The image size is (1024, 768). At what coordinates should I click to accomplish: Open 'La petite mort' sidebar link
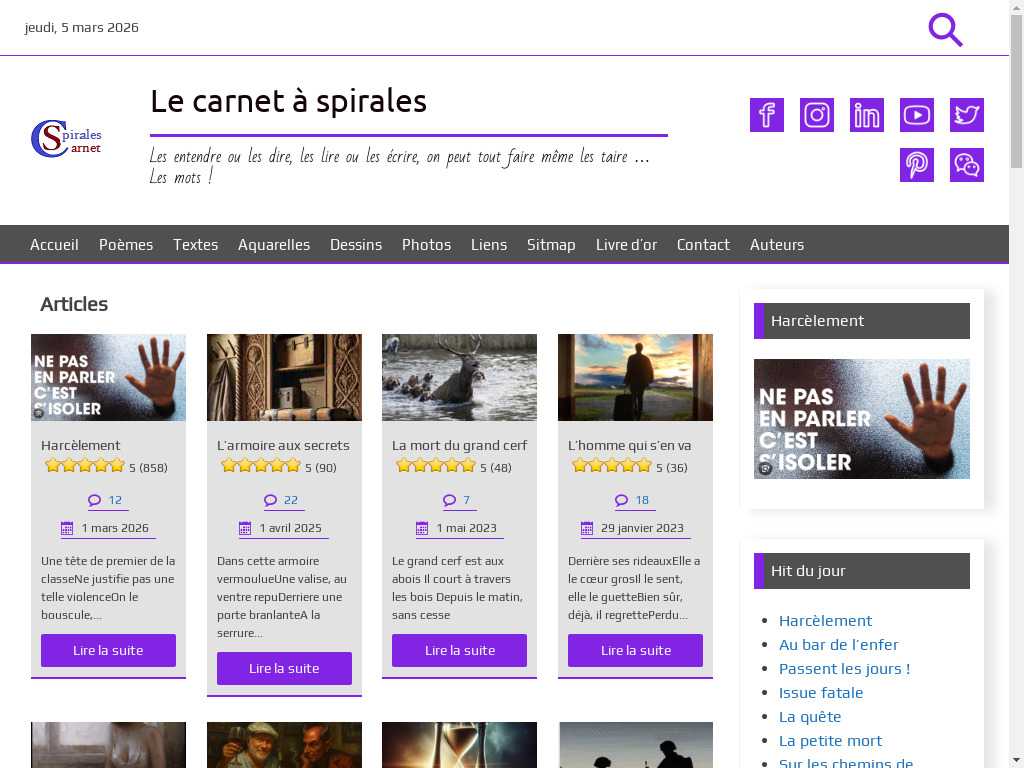tap(830, 741)
